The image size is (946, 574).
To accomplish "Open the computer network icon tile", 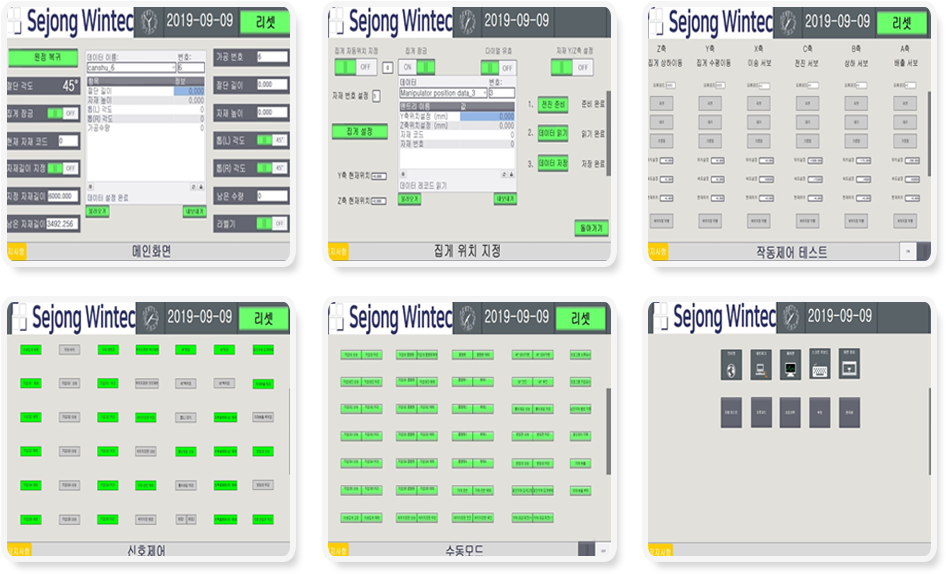I will pos(761,369).
